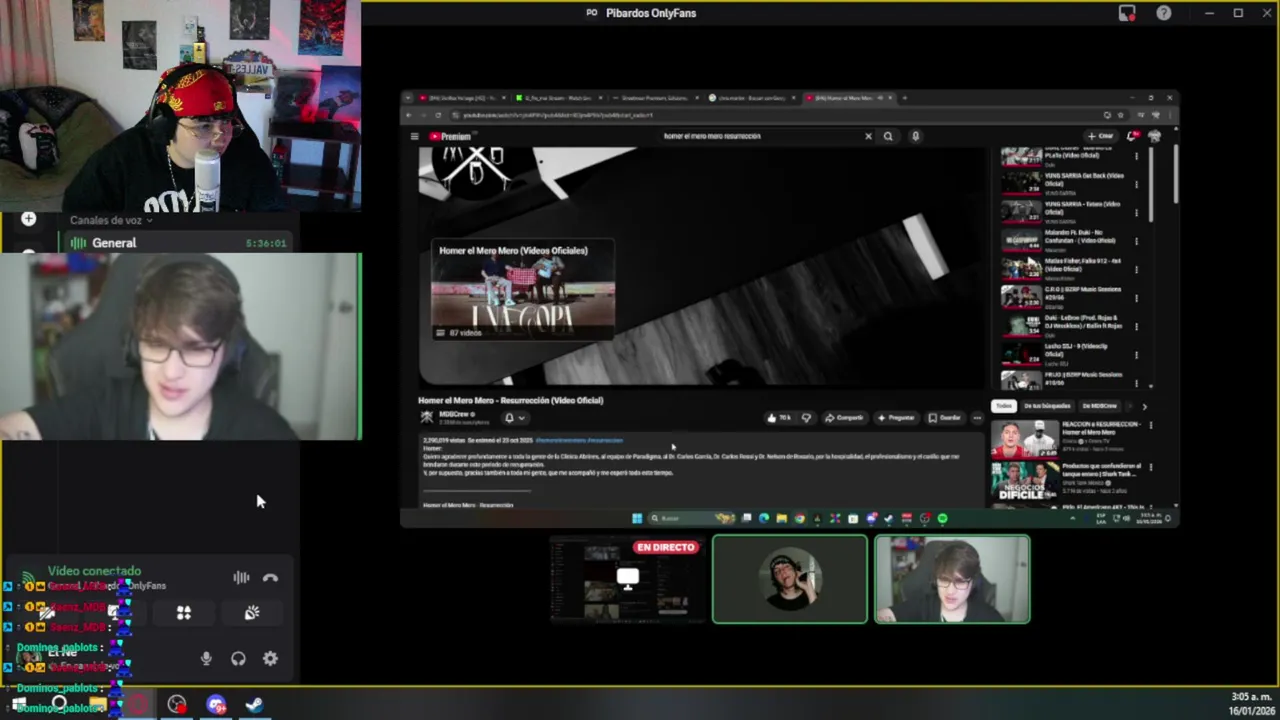1280x720 pixels.
Task: Open options for Duki - LeBron video
Action: (x=1136, y=326)
